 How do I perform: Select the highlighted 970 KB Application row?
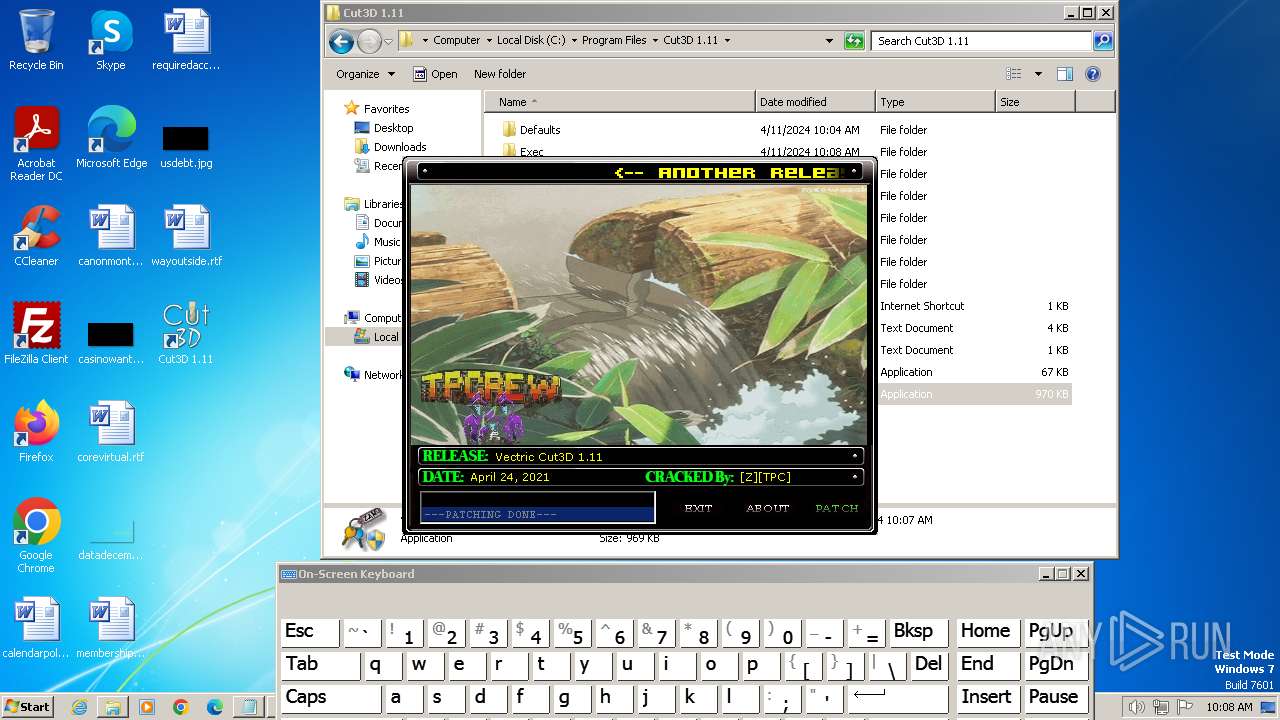tap(974, 394)
